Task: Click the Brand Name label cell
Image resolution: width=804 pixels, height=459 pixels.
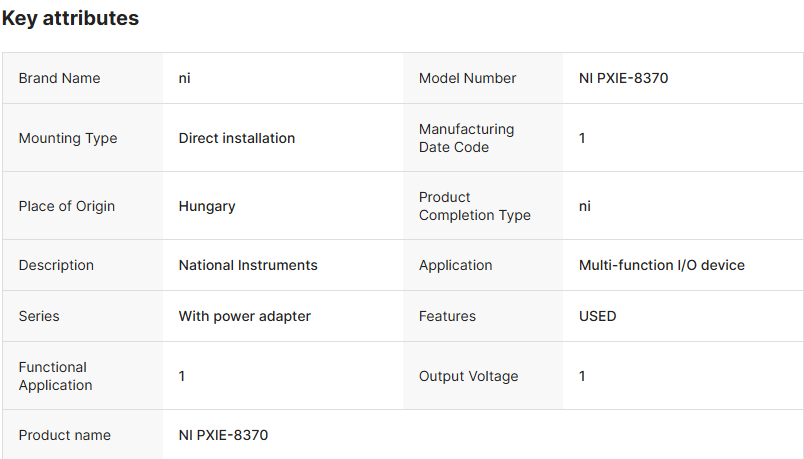Action: (60, 78)
